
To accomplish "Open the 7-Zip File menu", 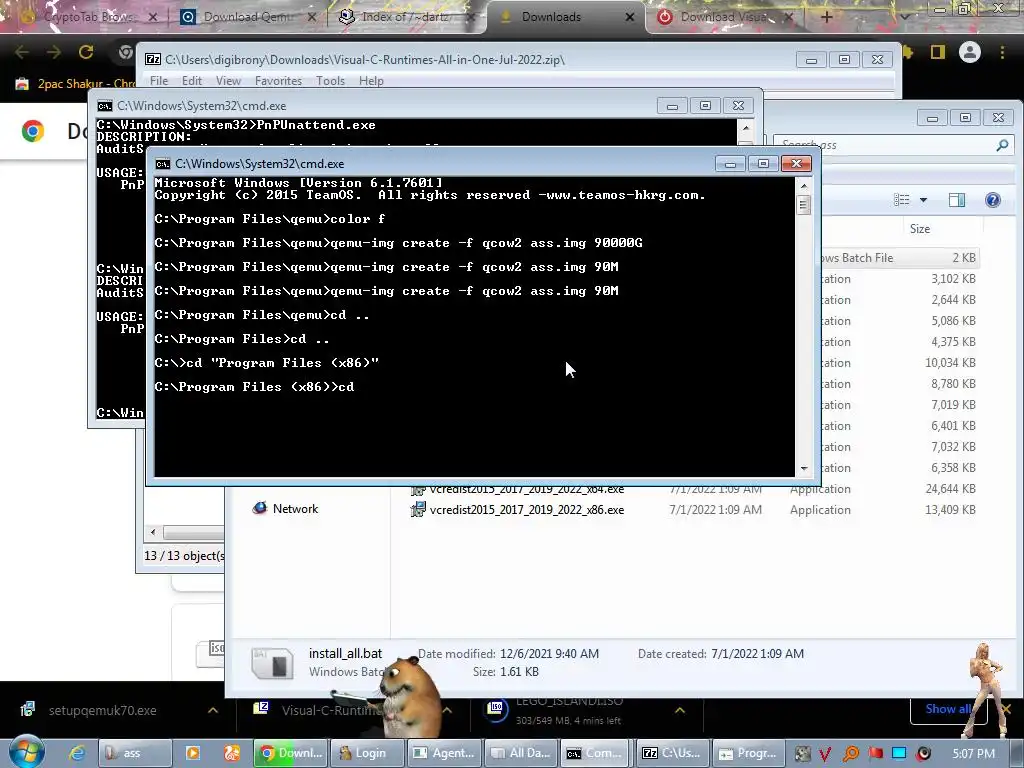I will (159, 81).
